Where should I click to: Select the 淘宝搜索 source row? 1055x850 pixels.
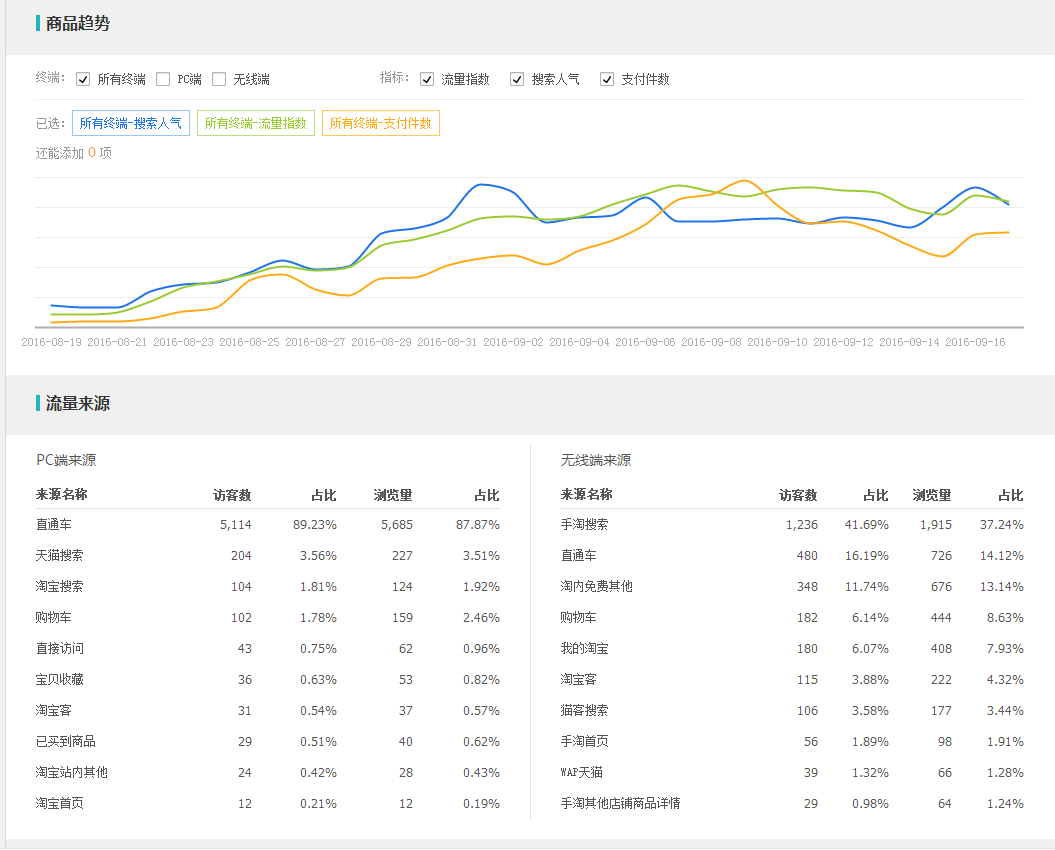coord(268,586)
